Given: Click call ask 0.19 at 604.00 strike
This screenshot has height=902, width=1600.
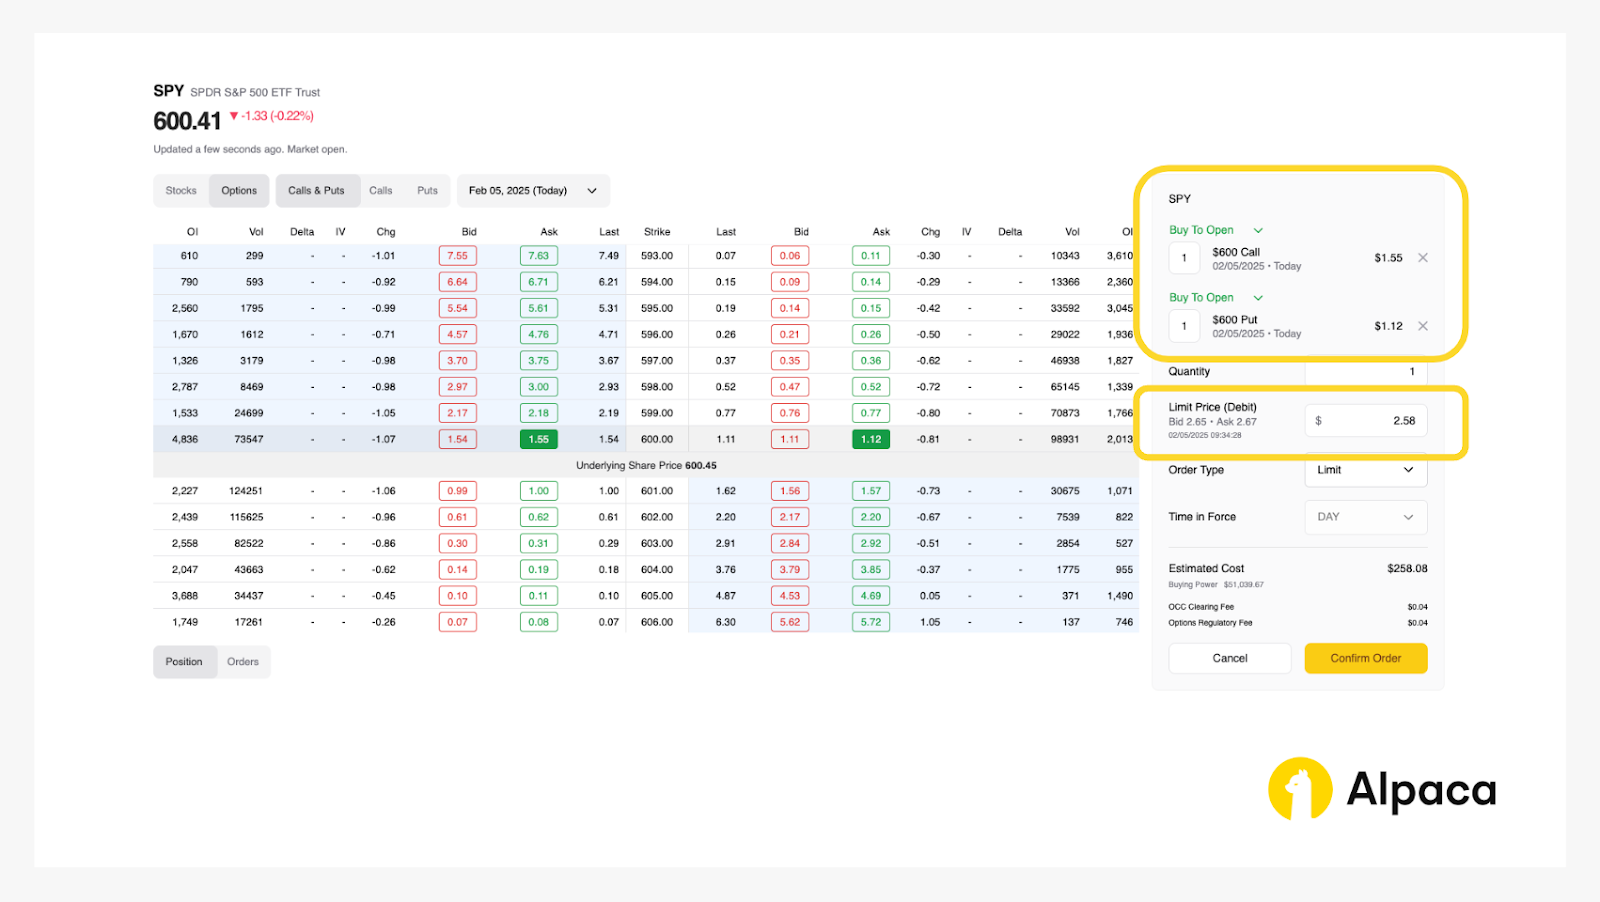Looking at the screenshot, I should (x=539, y=570).
